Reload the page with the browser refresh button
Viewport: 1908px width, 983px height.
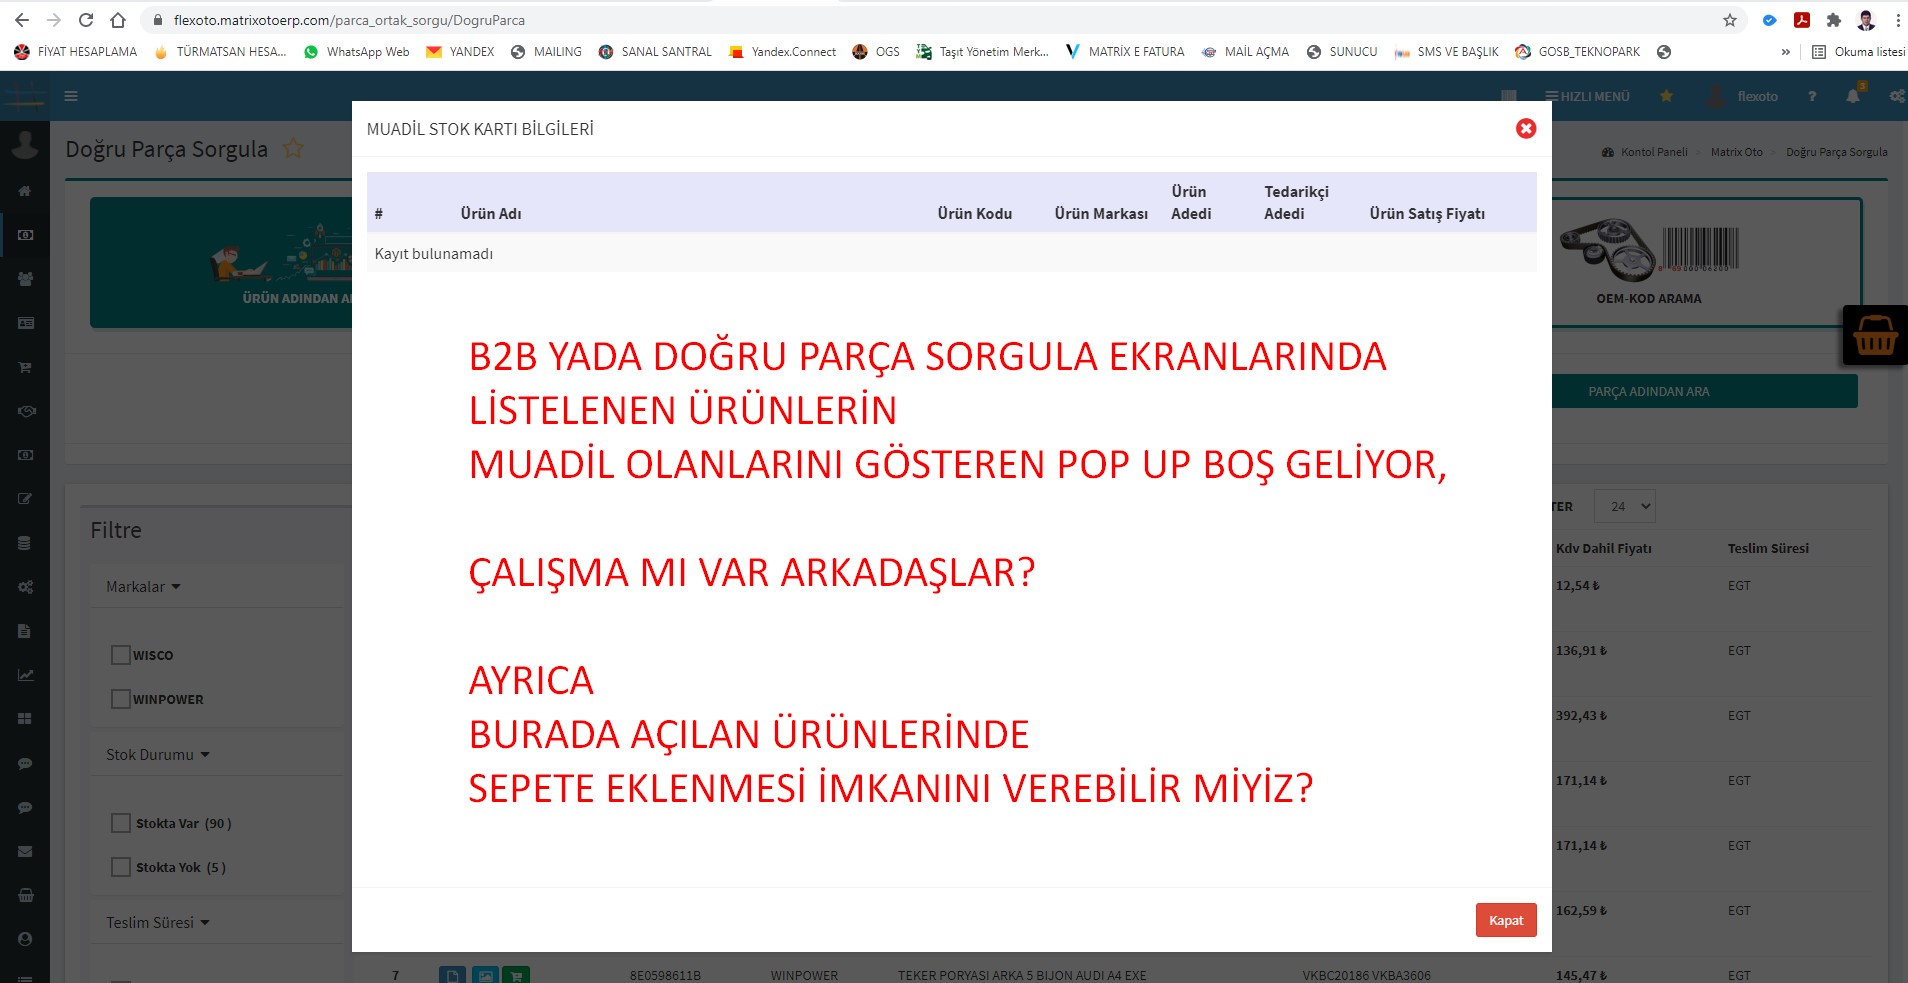pyautogui.click(x=86, y=20)
